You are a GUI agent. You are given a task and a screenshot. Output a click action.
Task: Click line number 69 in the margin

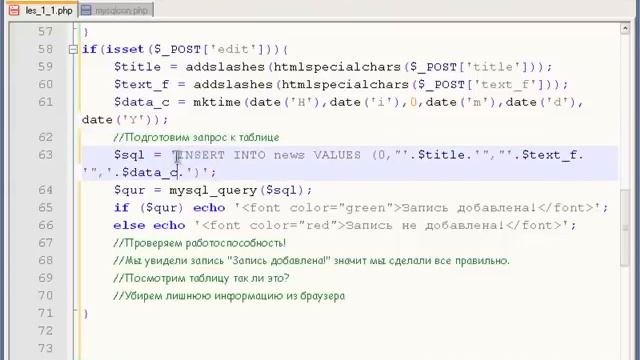click(45, 278)
